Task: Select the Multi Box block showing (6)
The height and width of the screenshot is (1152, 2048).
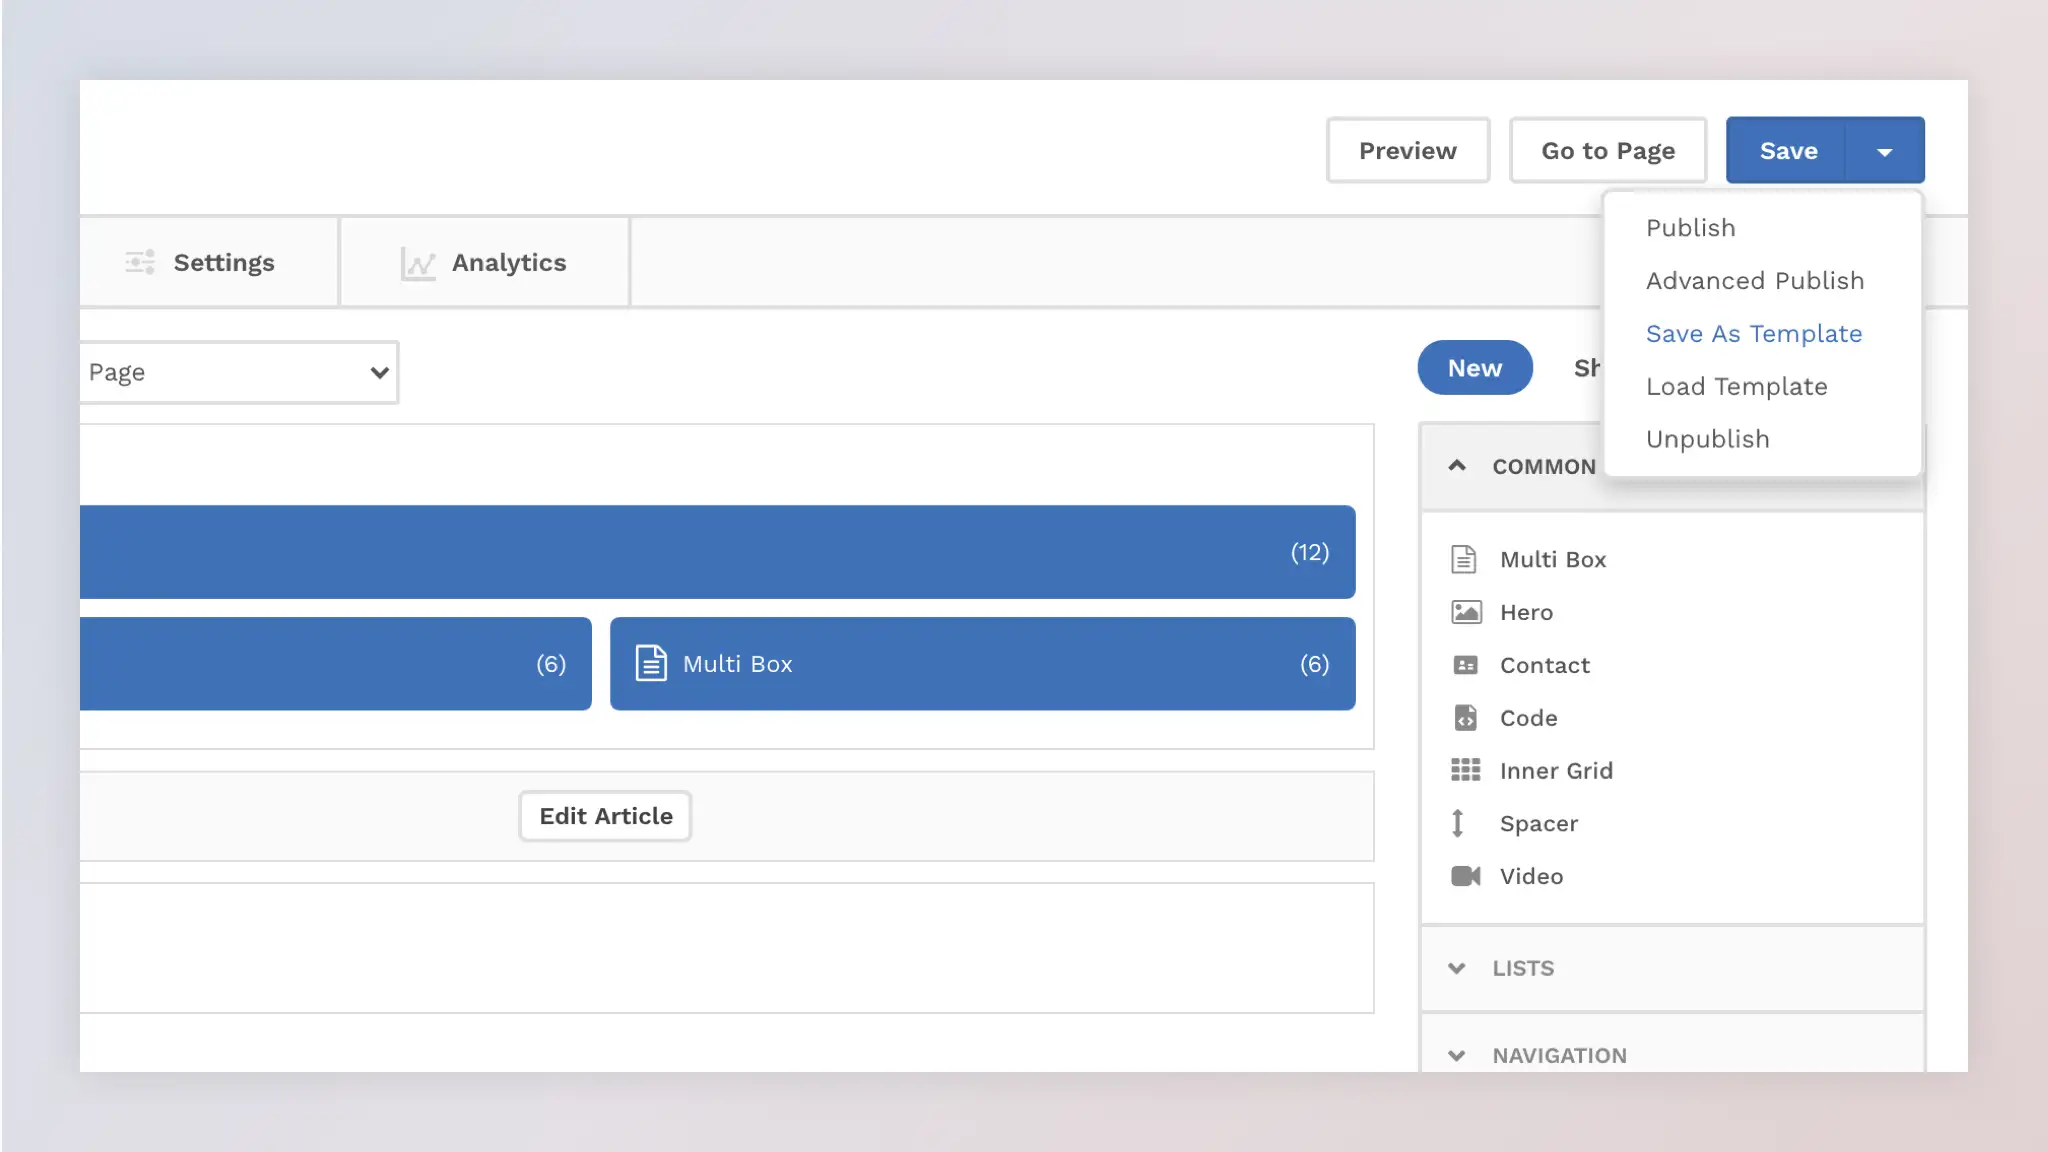Action: click(983, 663)
